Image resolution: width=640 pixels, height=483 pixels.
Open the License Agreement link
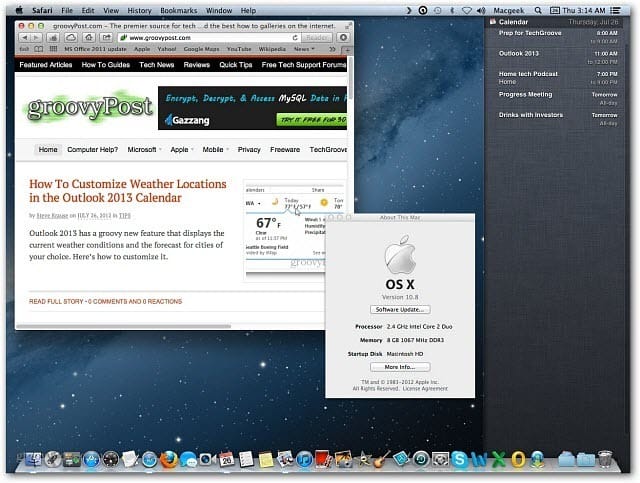[425, 389]
